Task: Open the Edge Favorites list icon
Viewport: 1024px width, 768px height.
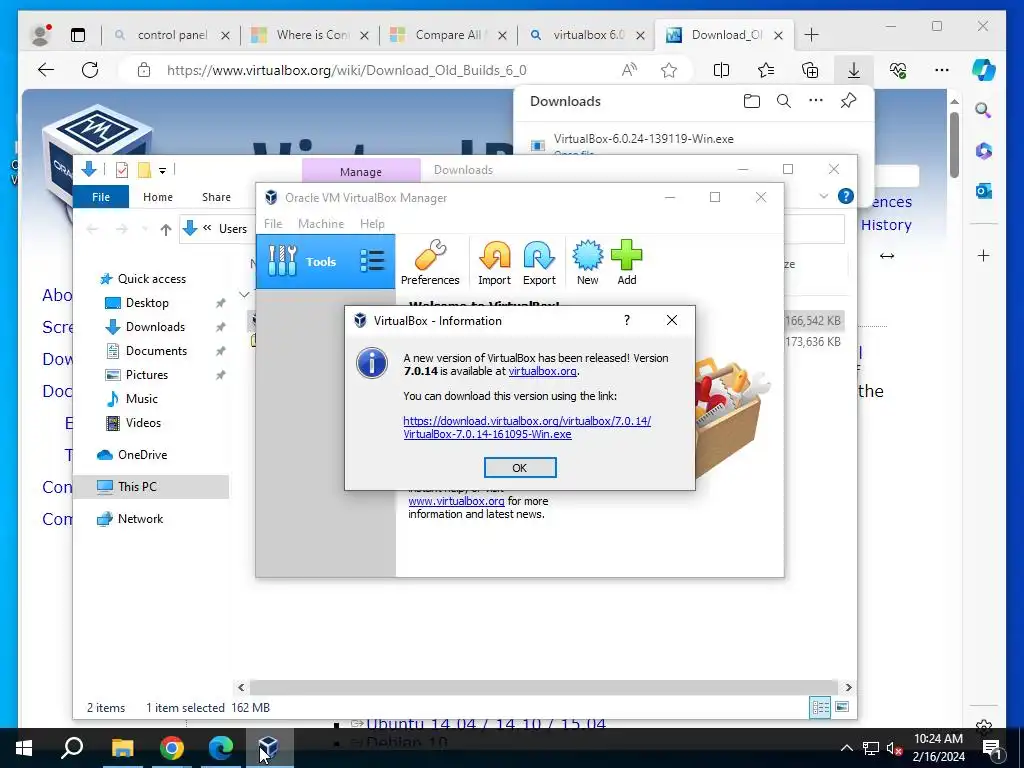Action: [766, 70]
